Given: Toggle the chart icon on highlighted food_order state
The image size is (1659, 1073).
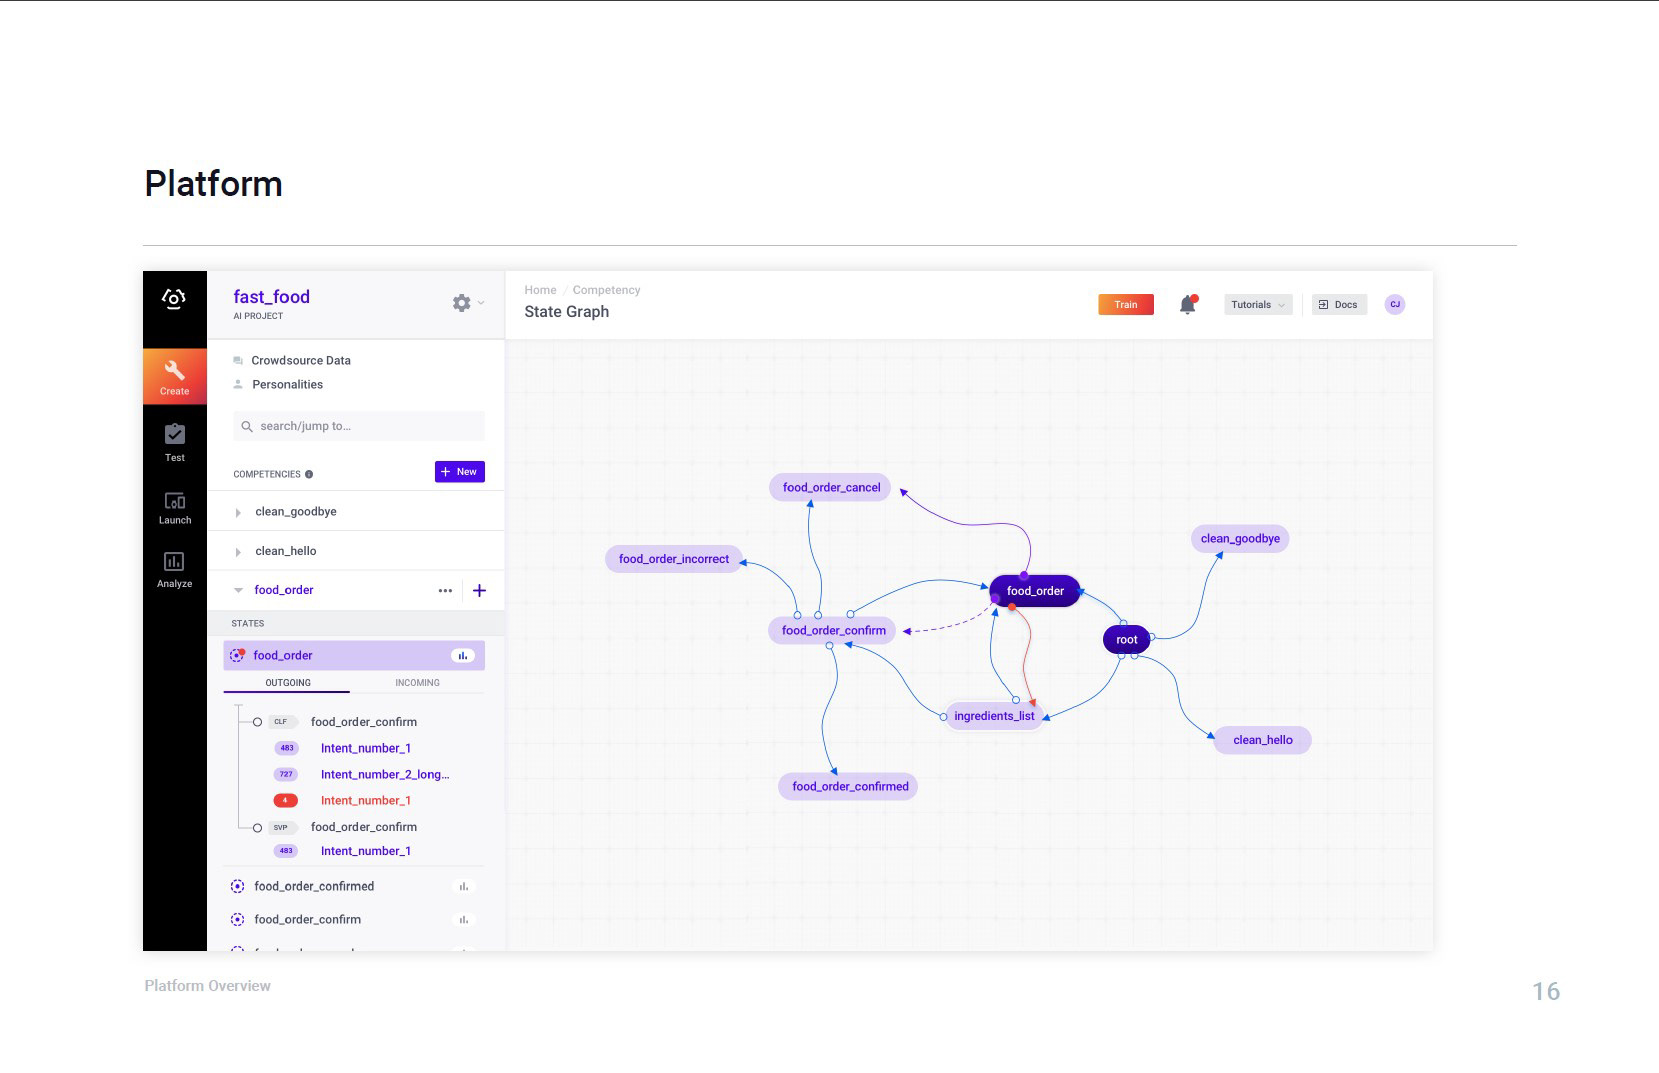Looking at the screenshot, I should [462, 656].
